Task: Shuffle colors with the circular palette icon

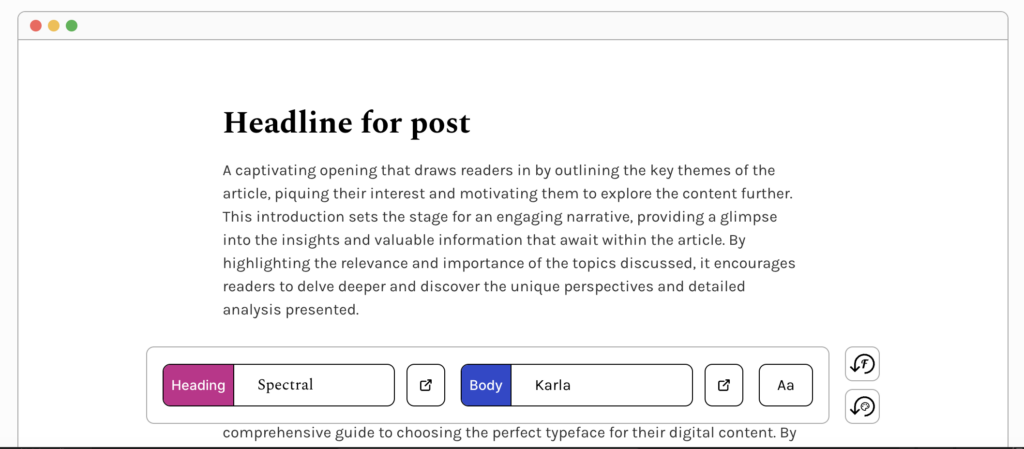Action: pyautogui.click(x=862, y=407)
